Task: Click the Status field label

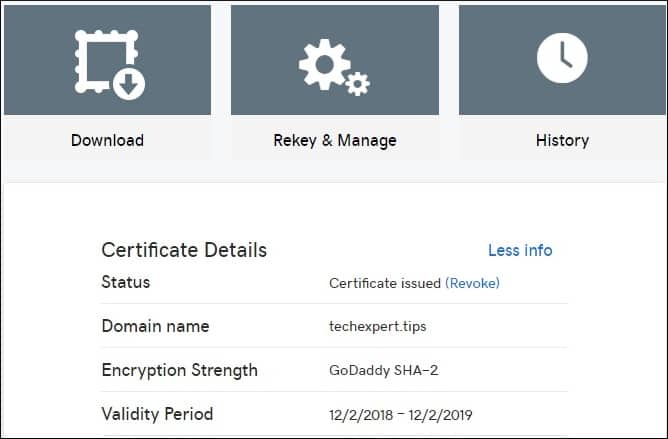Action: point(126,282)
